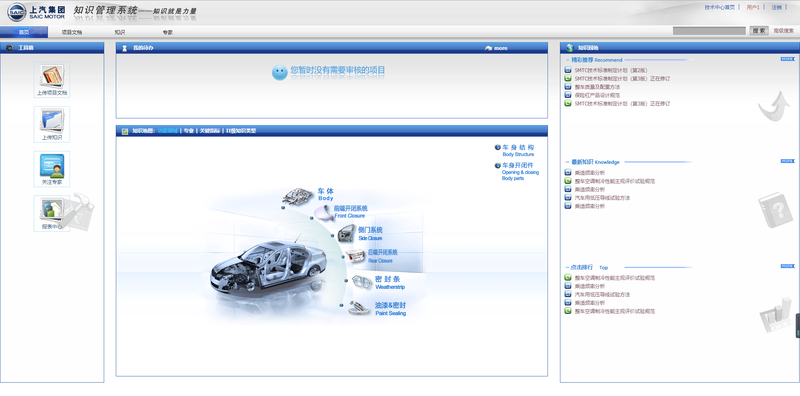Select the Side Closure door icon
This screenshot has width=800, height=396.
pyautogui.click(x=346, y=234)
